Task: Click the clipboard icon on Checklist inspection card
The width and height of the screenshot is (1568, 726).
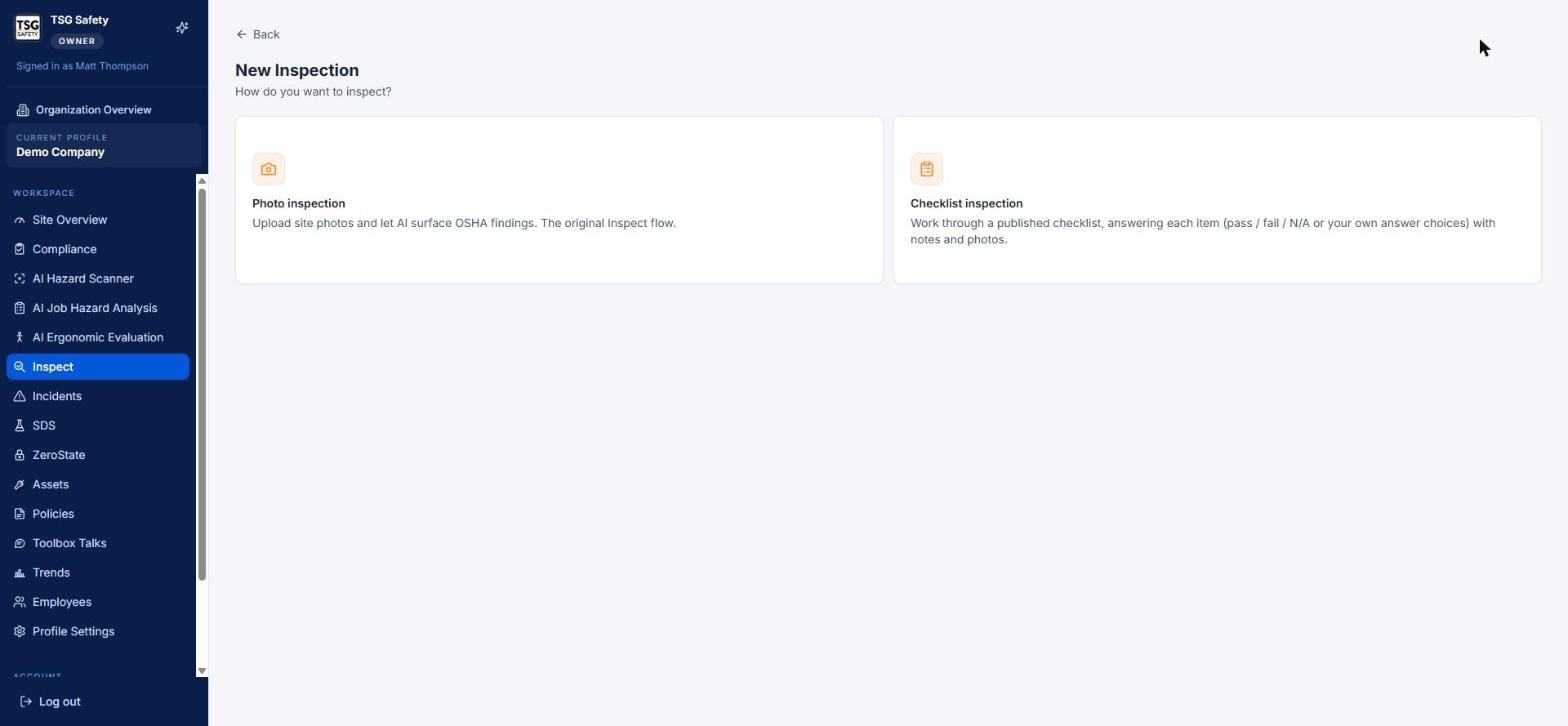Action: [x=926, y=169]
